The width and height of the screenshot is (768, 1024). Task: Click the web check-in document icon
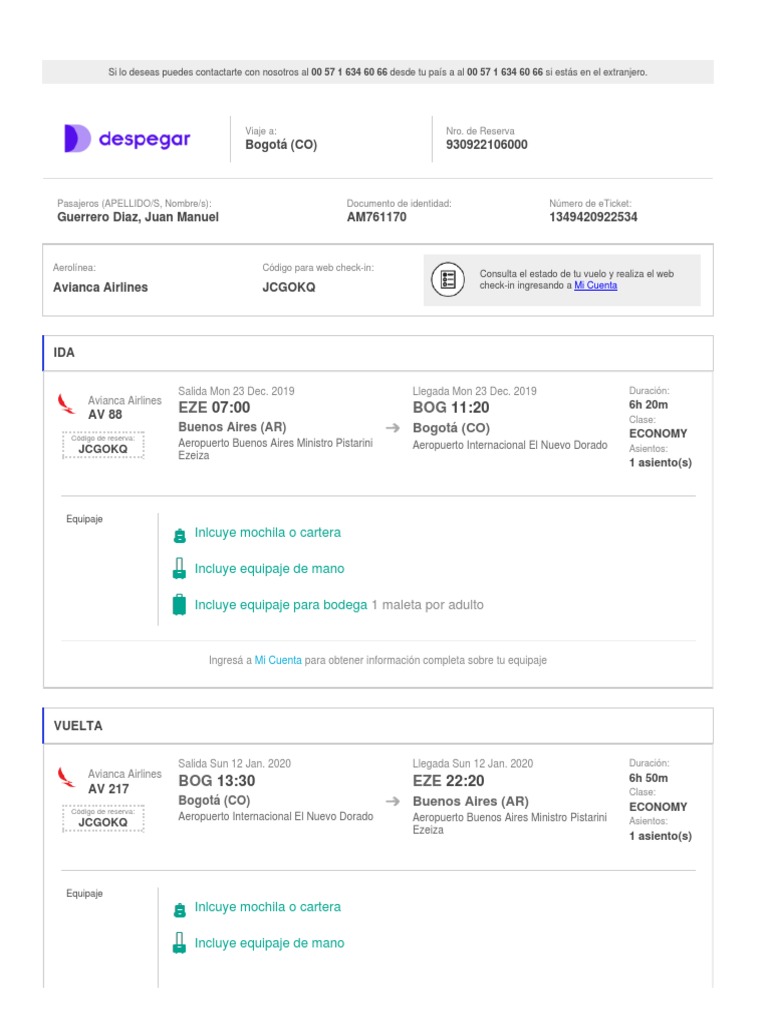449,279
